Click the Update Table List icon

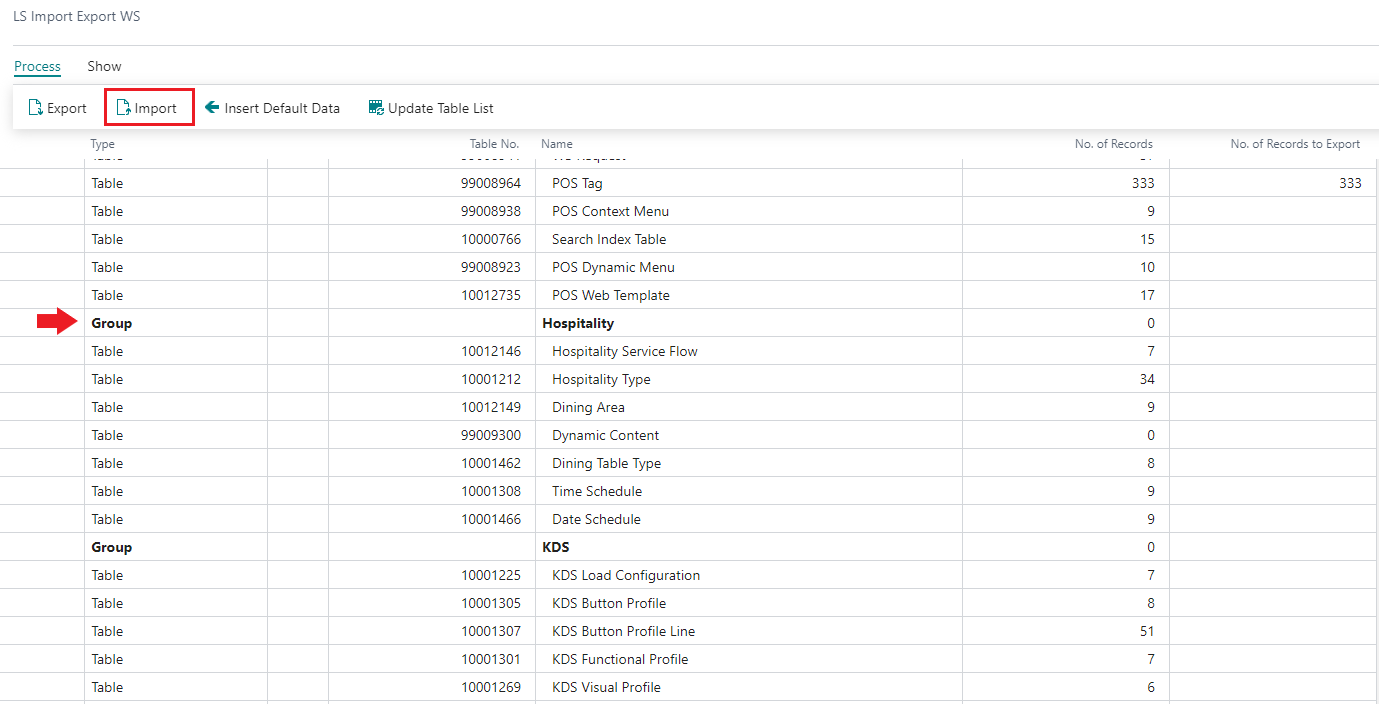[376, 108]
